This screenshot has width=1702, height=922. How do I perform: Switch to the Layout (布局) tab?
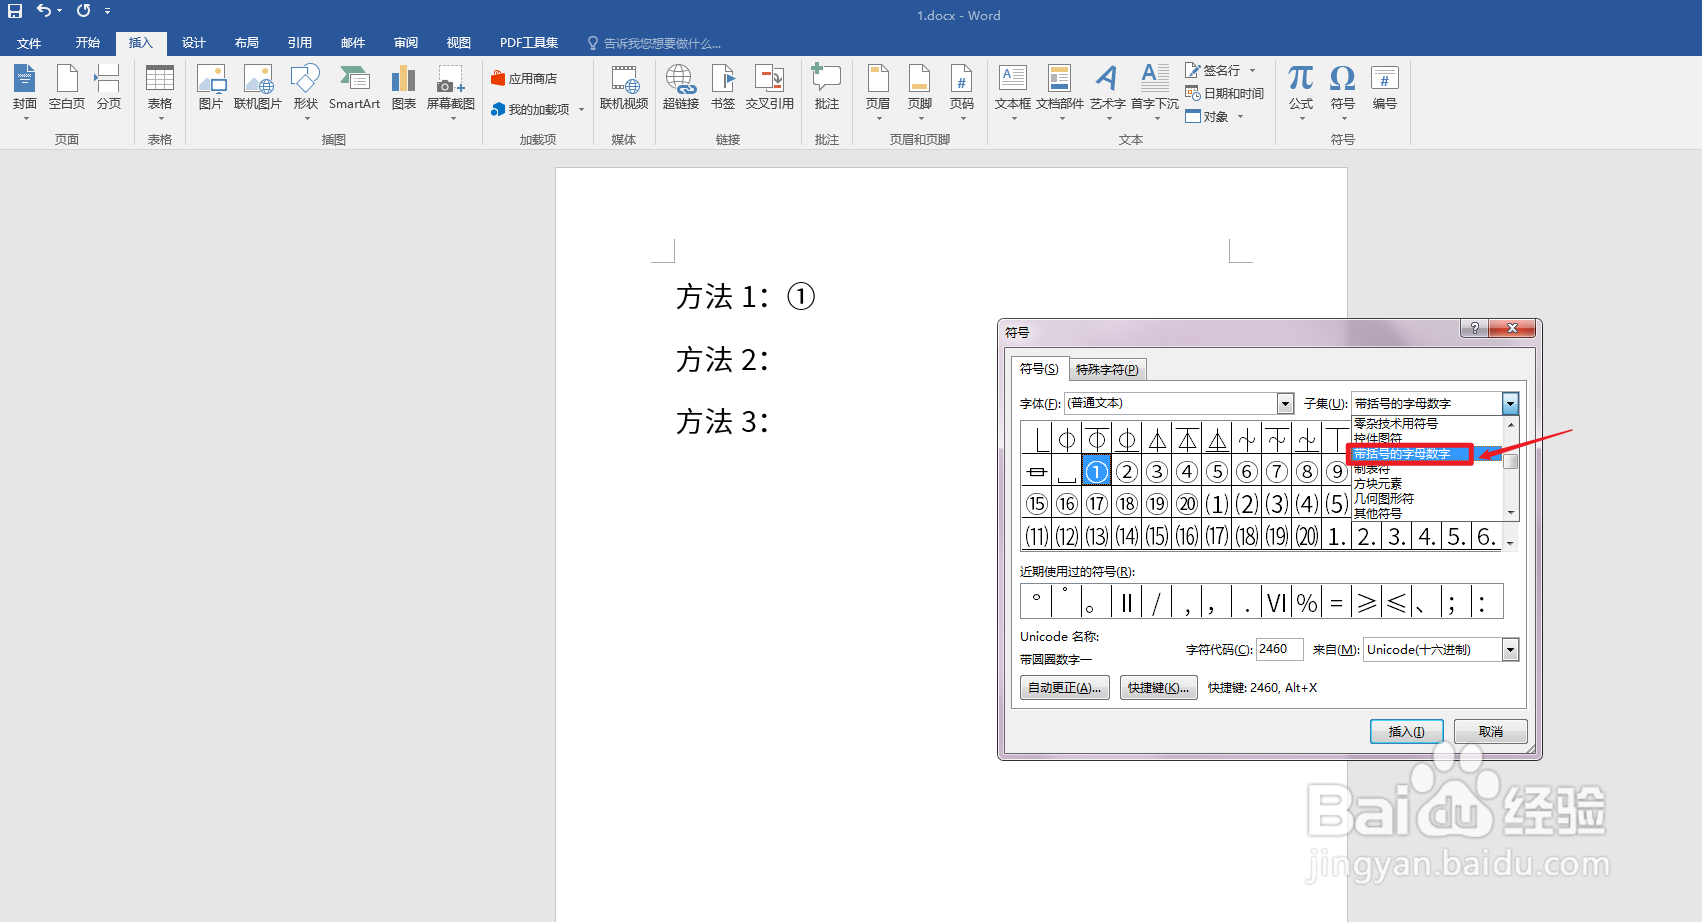point(247,43)
